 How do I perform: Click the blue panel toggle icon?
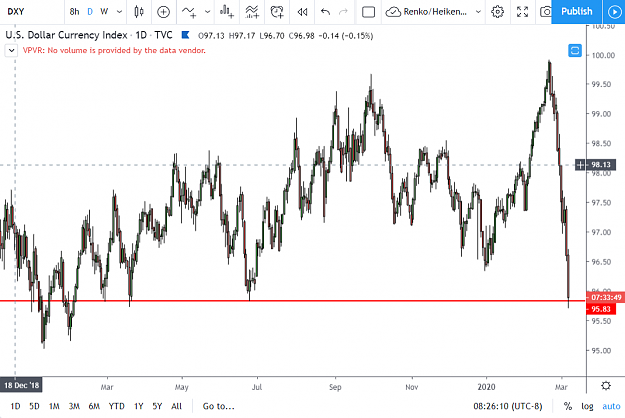[x=575, y=51]
